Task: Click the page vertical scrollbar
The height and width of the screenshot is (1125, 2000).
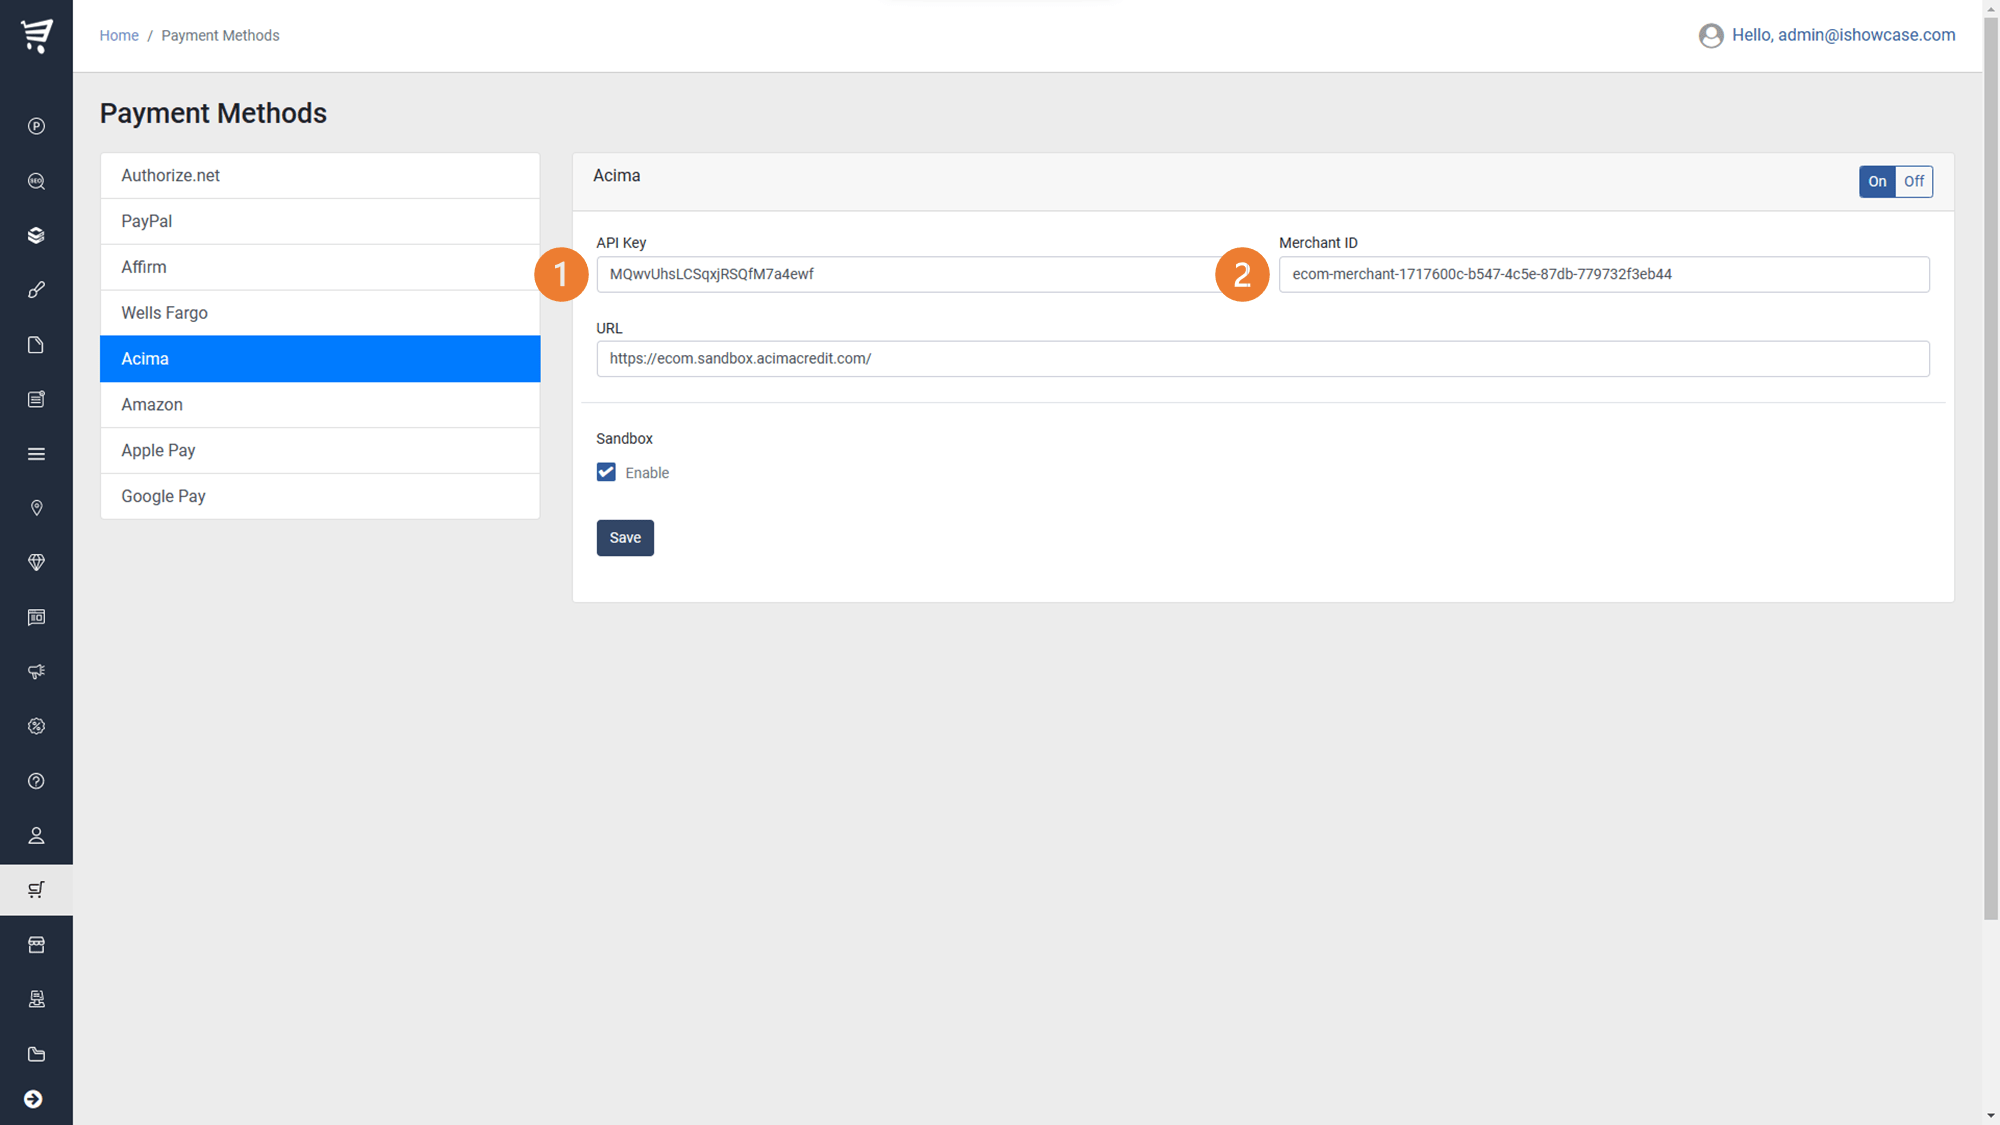Action: pyautogui.click(x=1991, y=467)
